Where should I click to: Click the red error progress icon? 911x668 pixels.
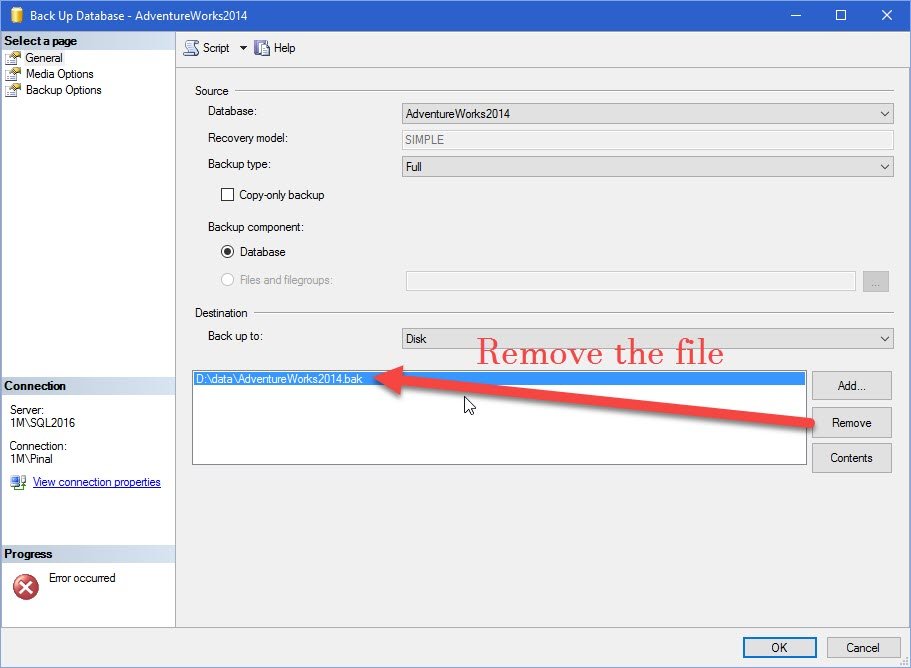click(26, 587)
